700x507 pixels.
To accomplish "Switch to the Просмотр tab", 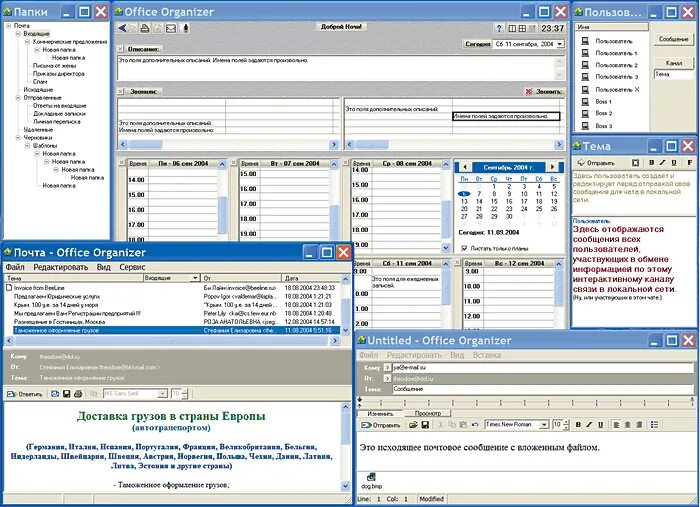I will click(x=428, y=413).
